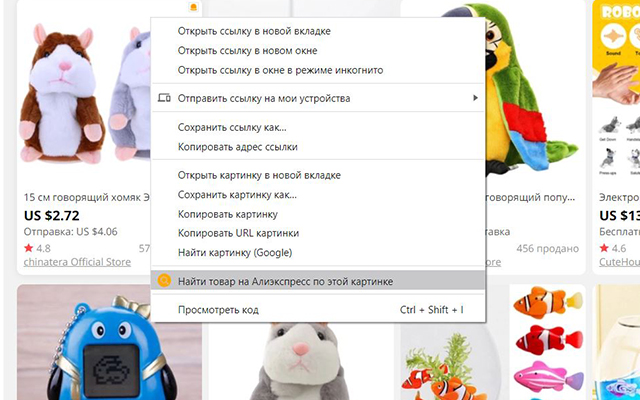Viewport: 640px width, 400px height.
Task: Select 'Найти товар на Алиэкспресс по этой картинке'
Action: 318,281
